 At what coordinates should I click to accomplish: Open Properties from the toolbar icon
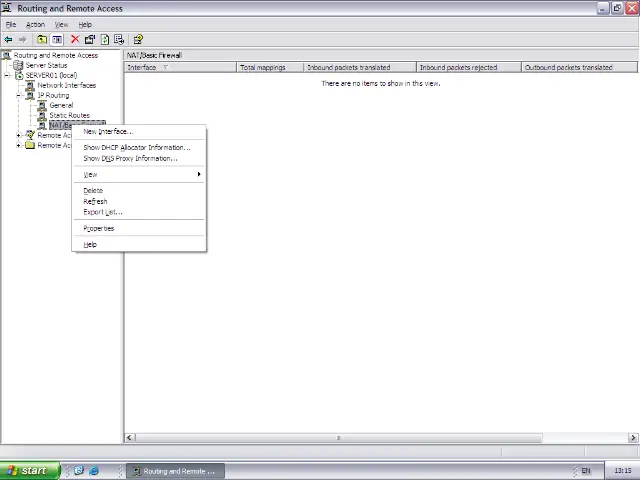pyautogui.click(x=89, y=39)
